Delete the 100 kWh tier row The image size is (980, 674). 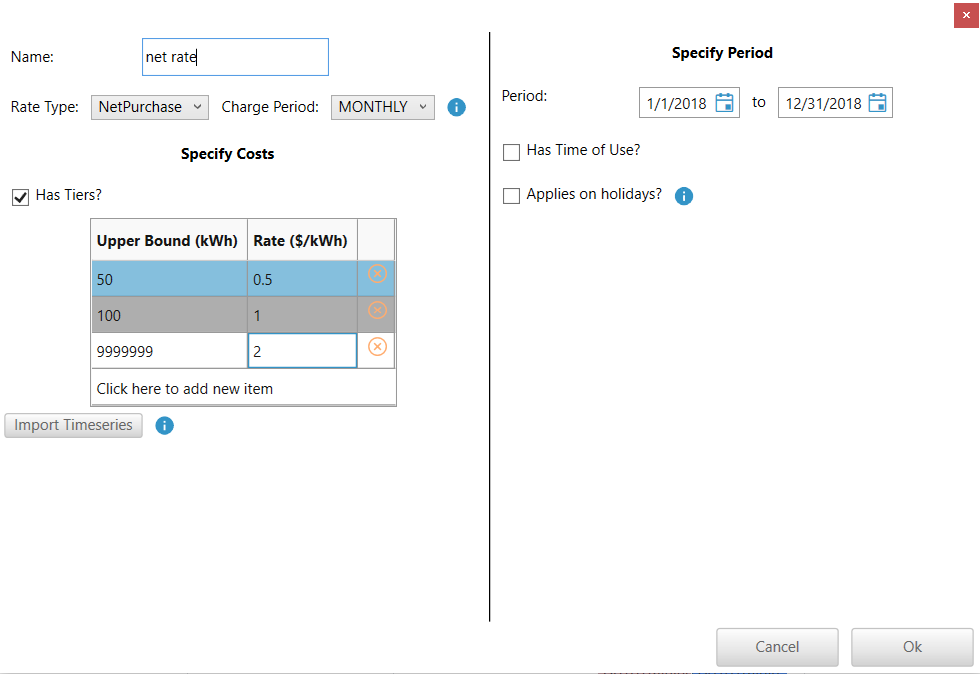377,311
